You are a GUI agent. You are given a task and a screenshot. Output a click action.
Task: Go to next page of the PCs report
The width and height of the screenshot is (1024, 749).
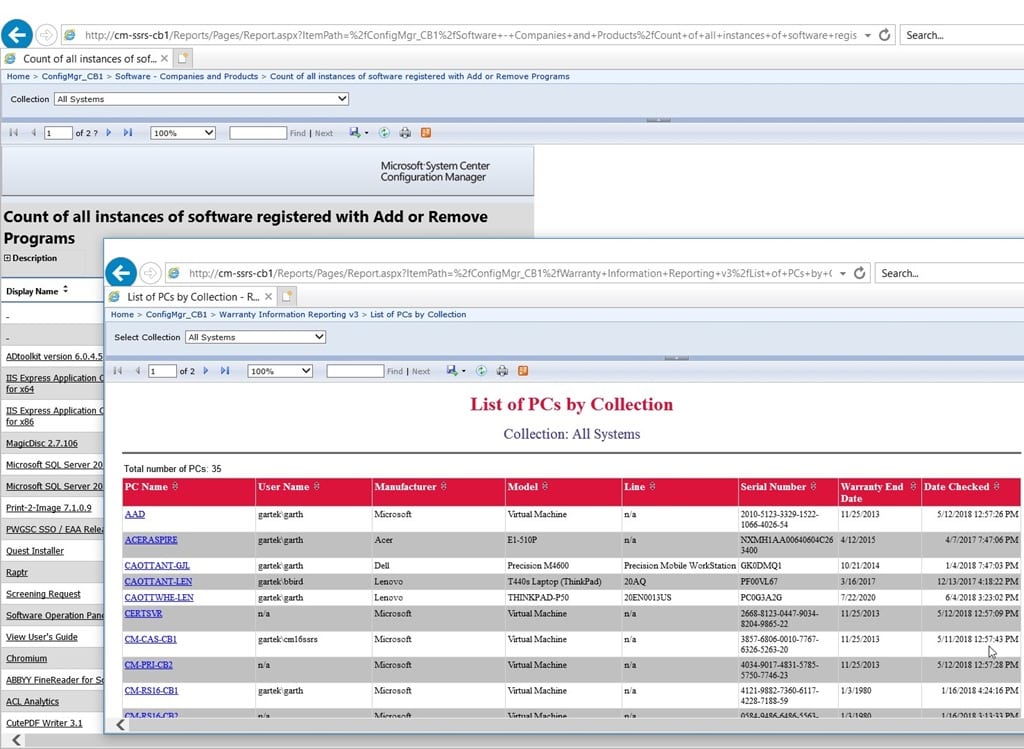205,371
